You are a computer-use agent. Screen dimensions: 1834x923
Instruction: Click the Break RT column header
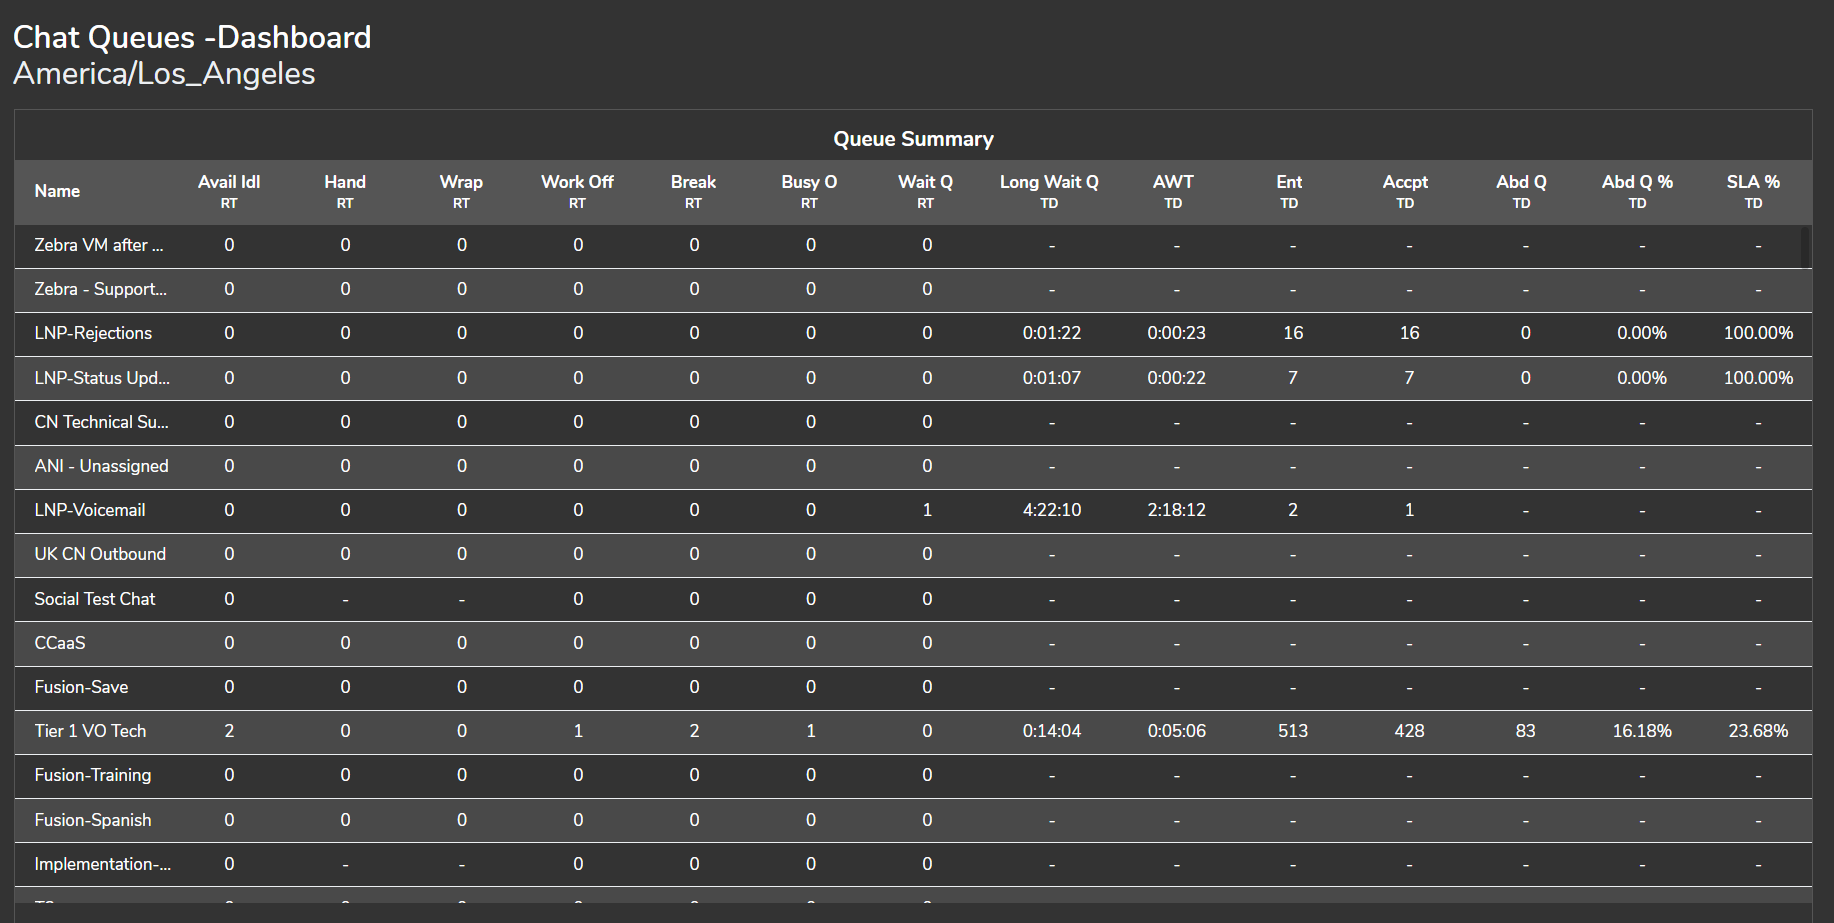tap(693, 191)
